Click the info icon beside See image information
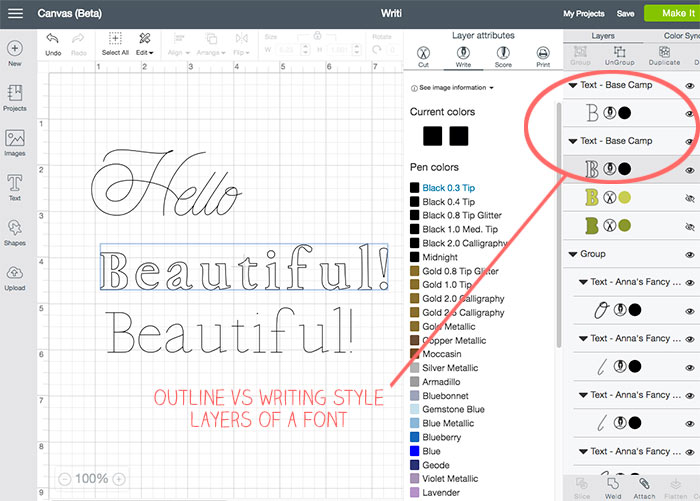Viewport: 700px width, 501px height. pos(414,88)
